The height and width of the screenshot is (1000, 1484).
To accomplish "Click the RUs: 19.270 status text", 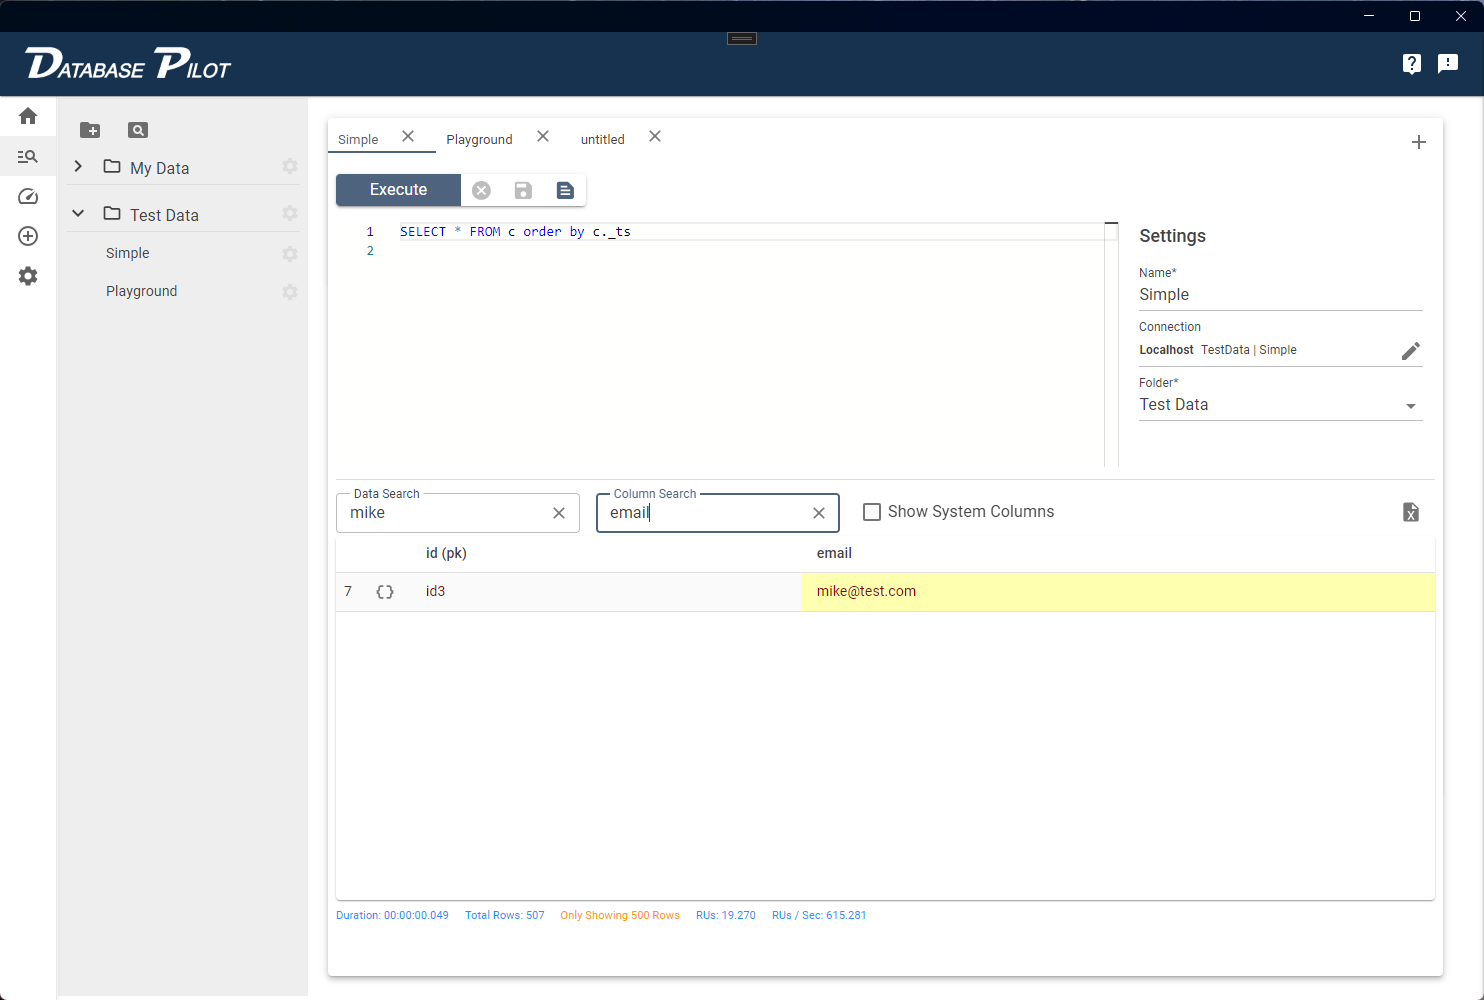I will pos(726,915).
